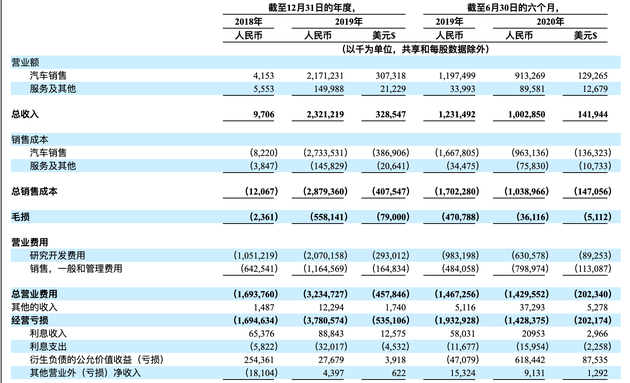
Task: Click the value 5,553
Action: coord(264,89)
